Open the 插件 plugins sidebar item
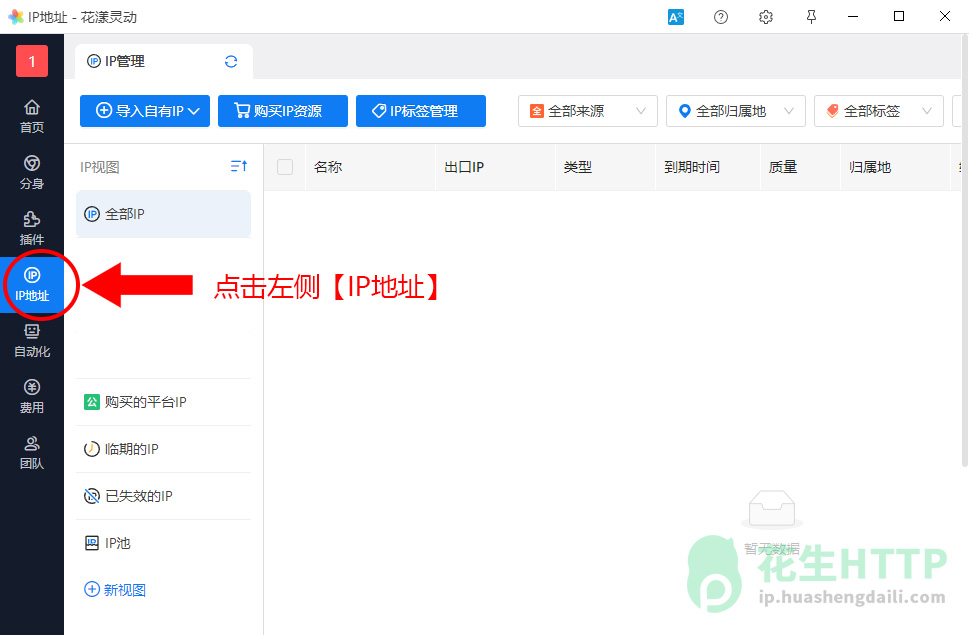The width and height of the screenshot is (969, 635). [x=32, y=229]
